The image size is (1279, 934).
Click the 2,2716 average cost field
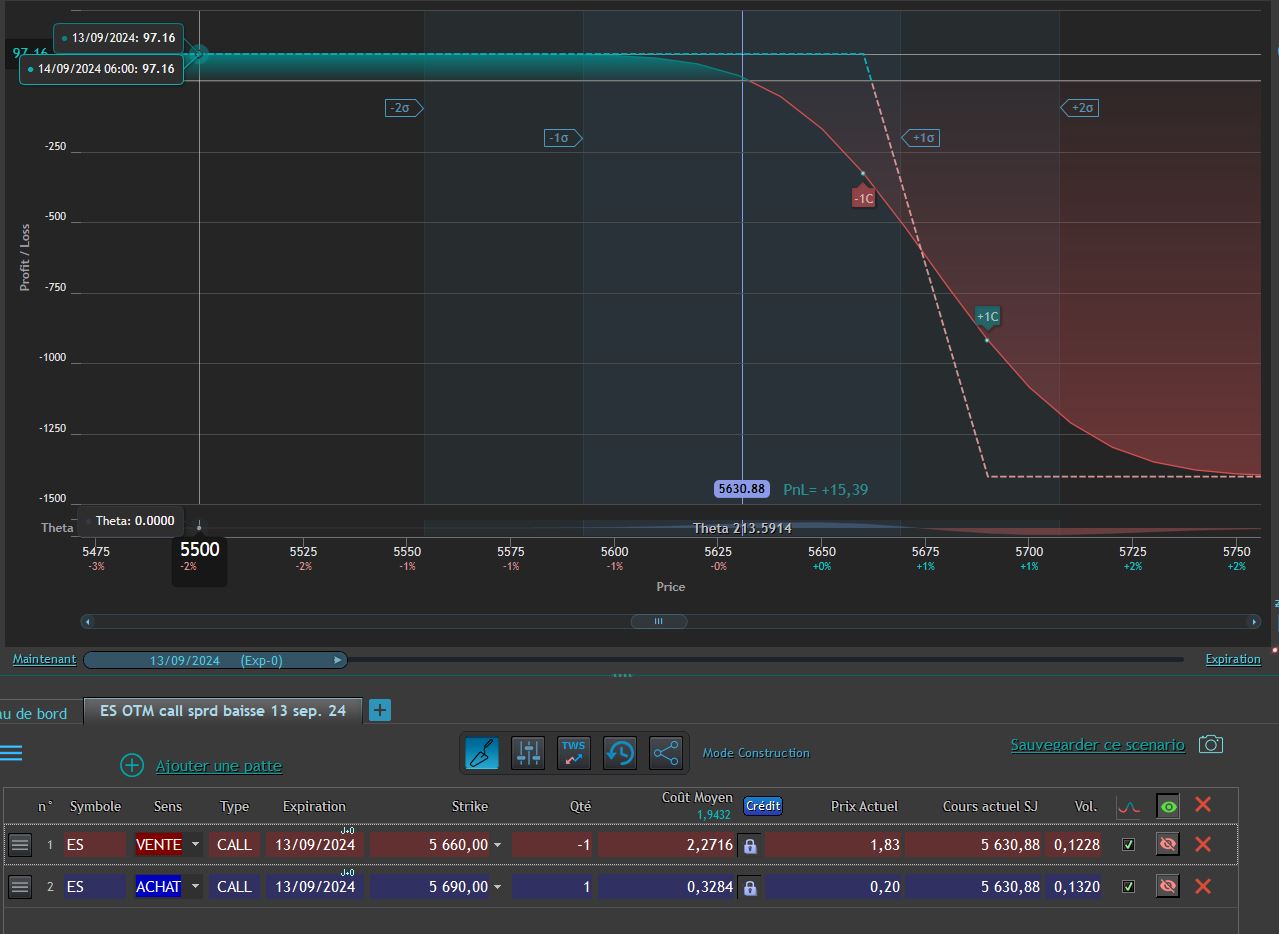[667, 845]
